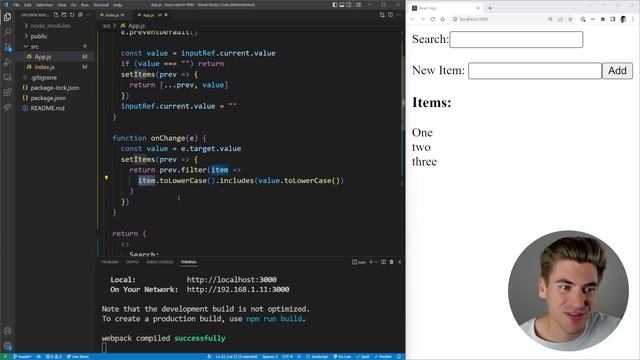Open editor changes compare icon
The height and width of the screenshot is (360, 640).
tap(382, 15)
